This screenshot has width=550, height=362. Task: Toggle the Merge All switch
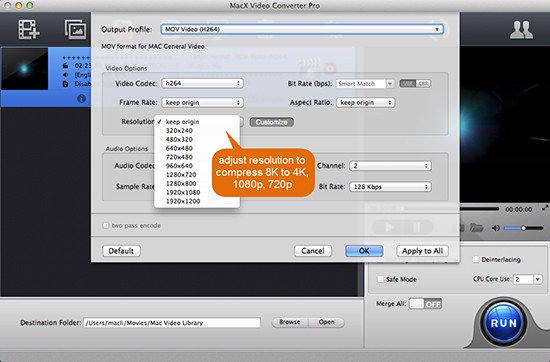pos(425,304)
